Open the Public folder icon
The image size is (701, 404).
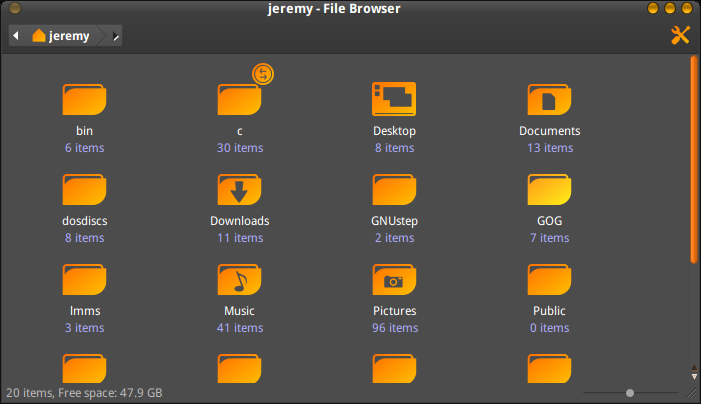coord(549,279)
